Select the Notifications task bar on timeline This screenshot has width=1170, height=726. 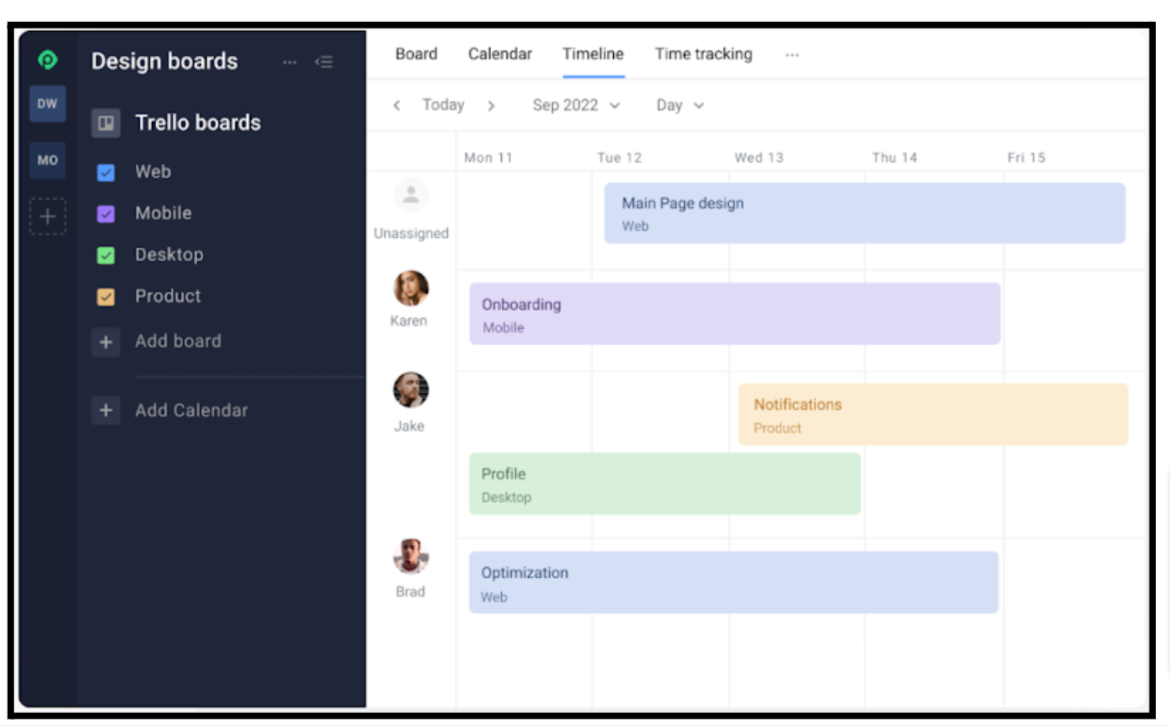point(932,415)
